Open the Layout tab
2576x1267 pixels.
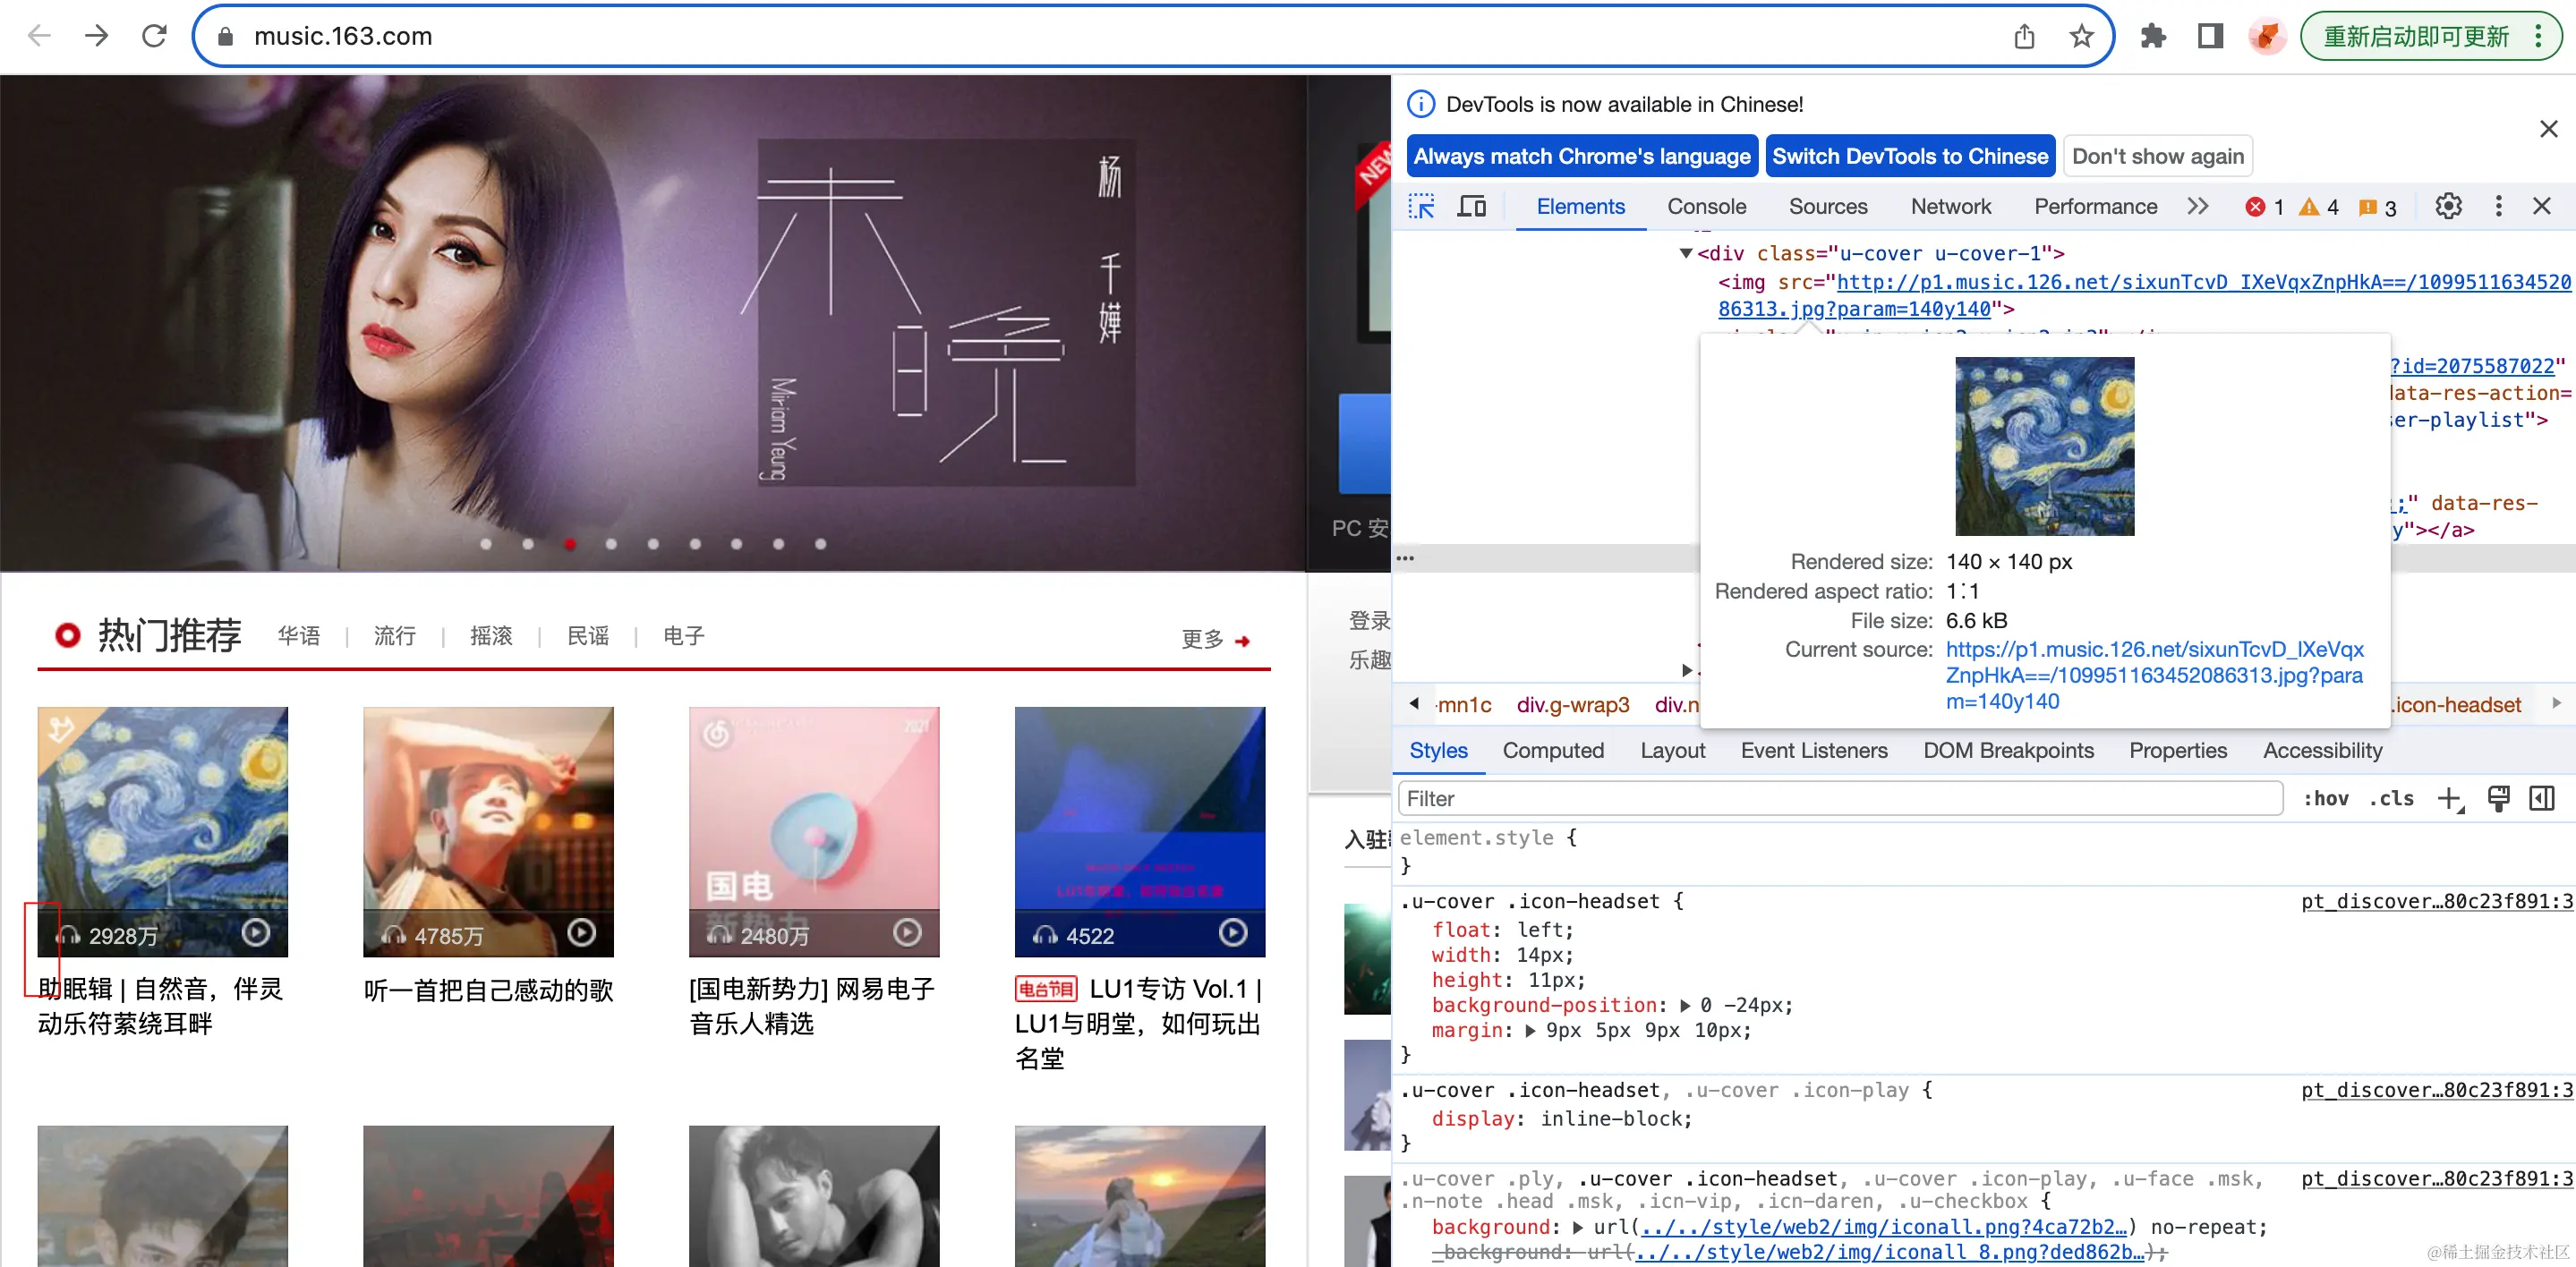pos(1672,750)
